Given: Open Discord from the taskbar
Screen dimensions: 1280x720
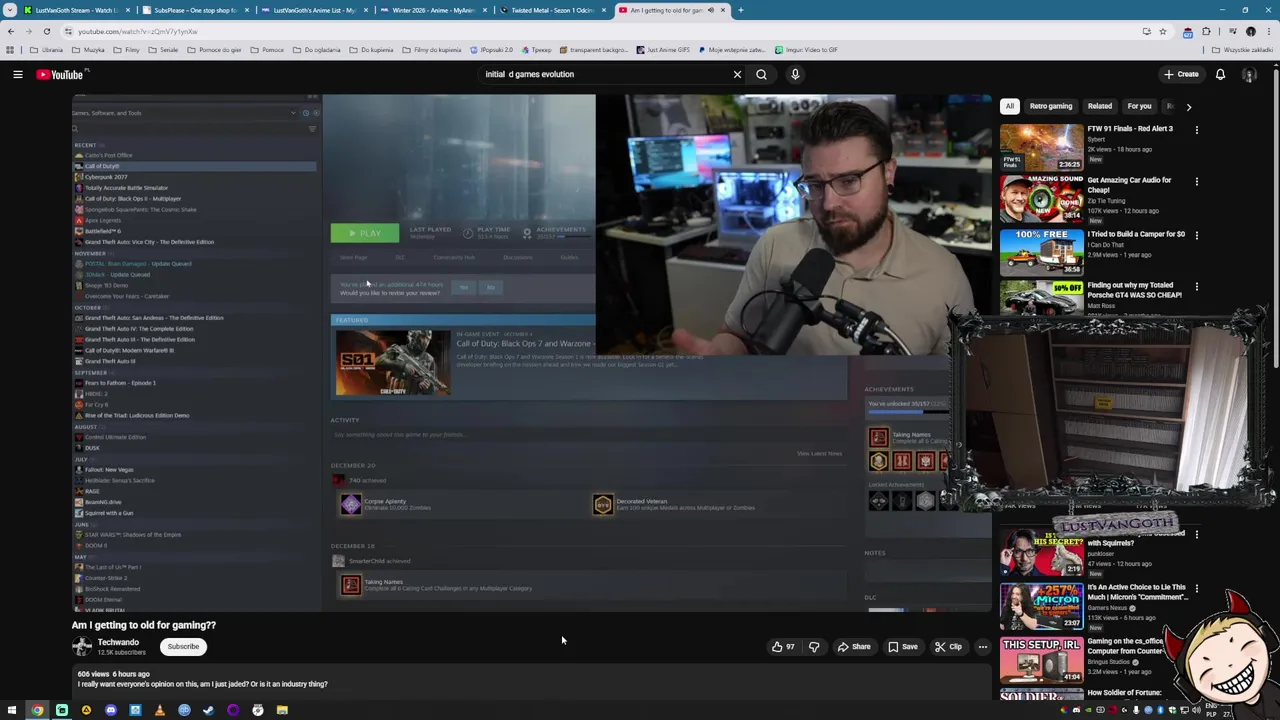Looking at the screenshot, I should pos(110,710).
